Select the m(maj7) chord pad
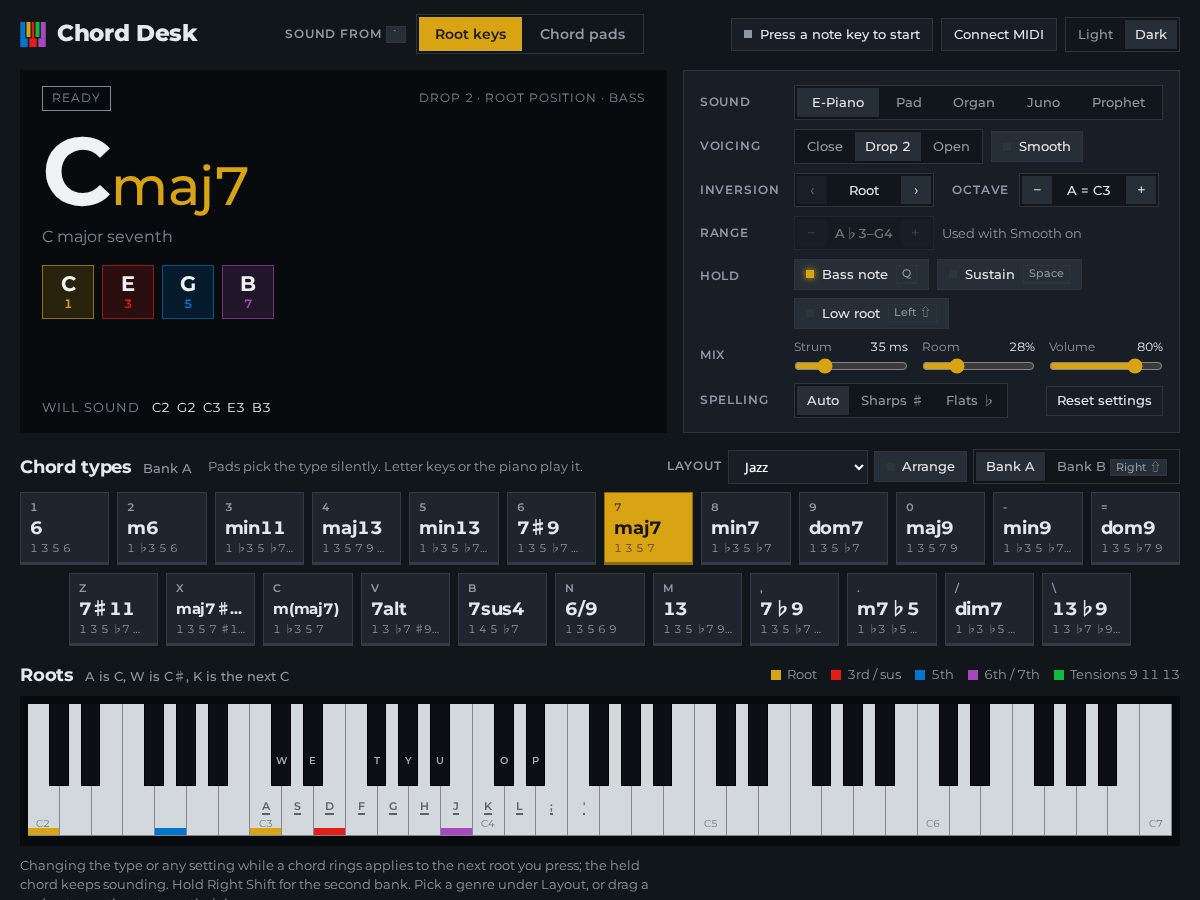 point(307,609)
